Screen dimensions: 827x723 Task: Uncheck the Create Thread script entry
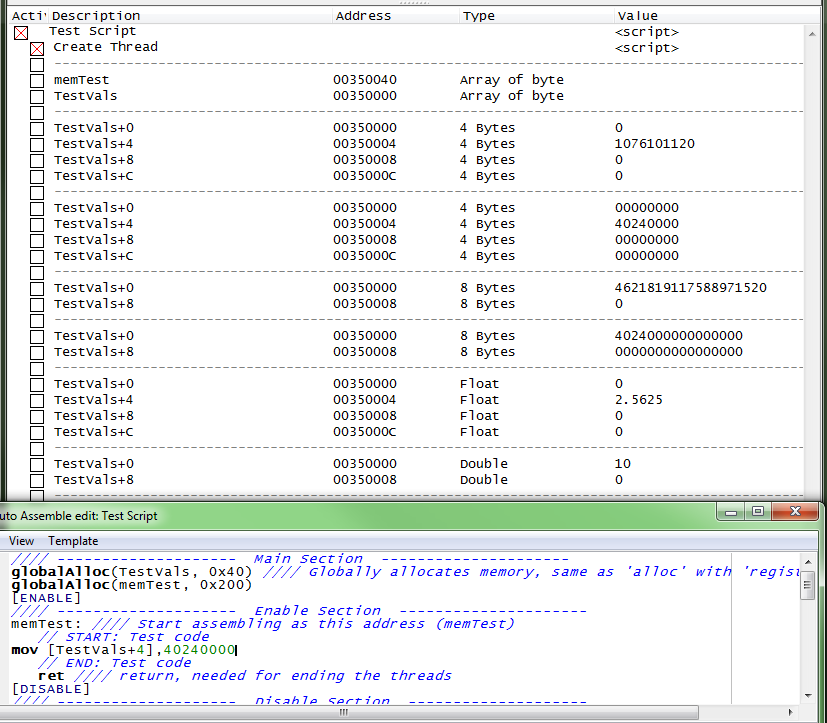37,49
